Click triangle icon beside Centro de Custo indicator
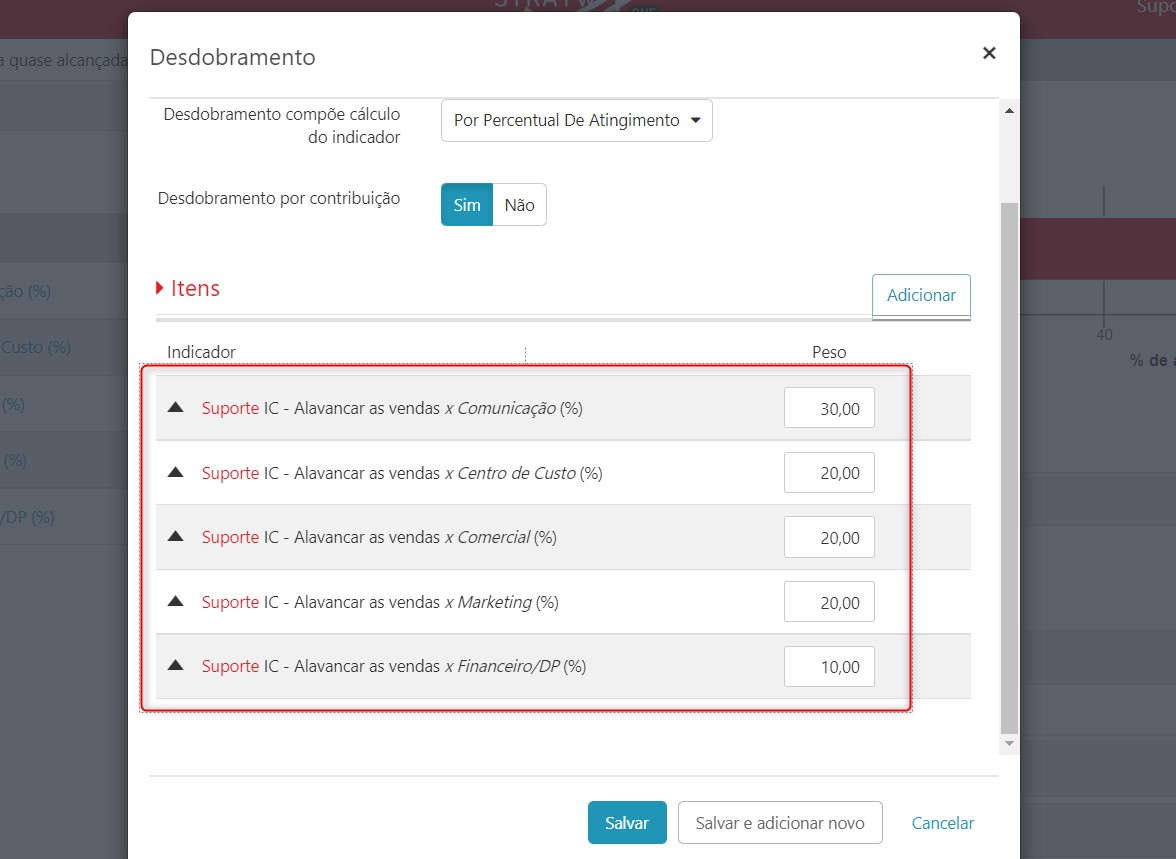The width and height of the screenshot is (1176, 859). (x=176, y=472)
